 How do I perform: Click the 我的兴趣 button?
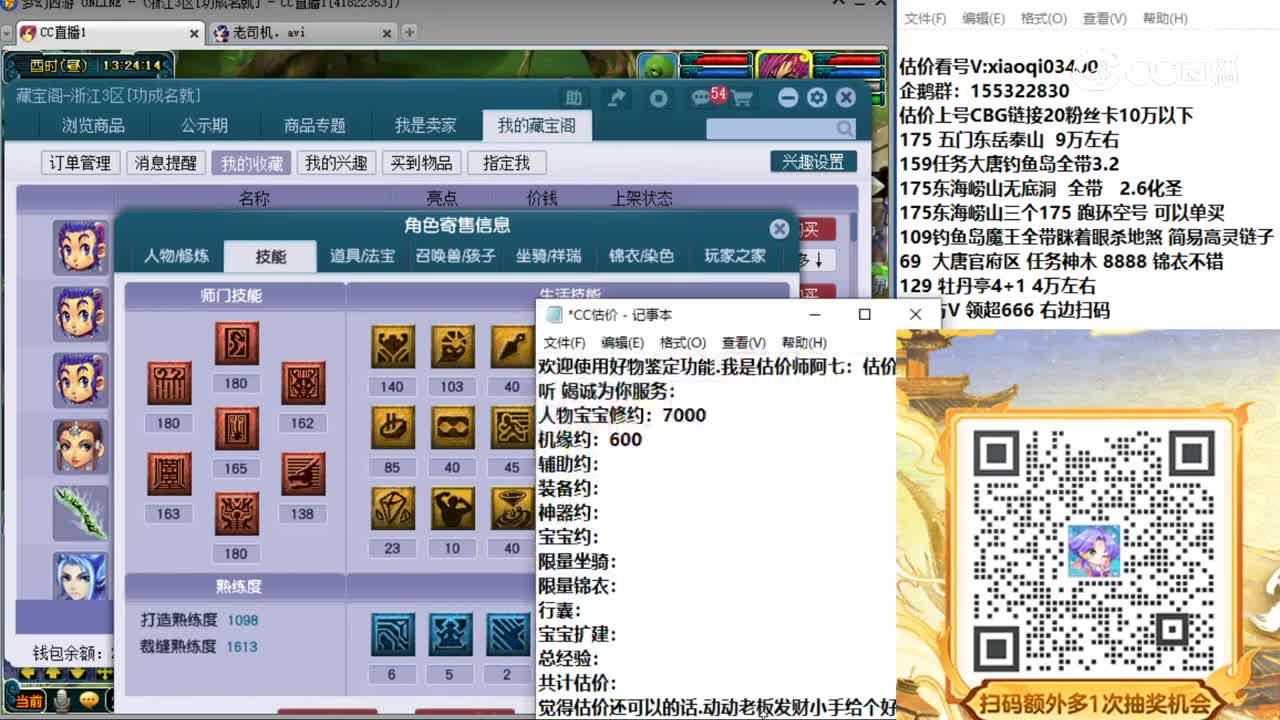(x=336, y=163)
